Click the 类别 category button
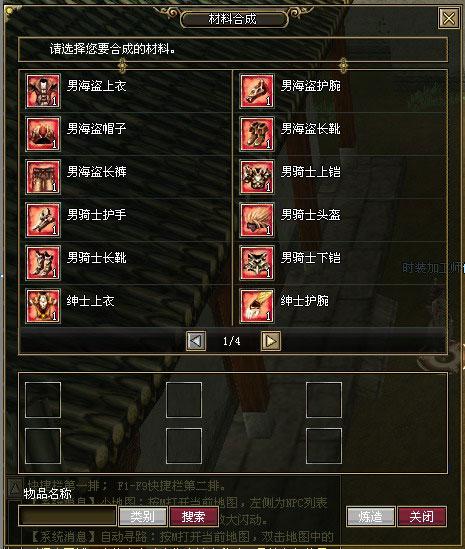Screen dimensions: 465x549 tap(143, 516)
